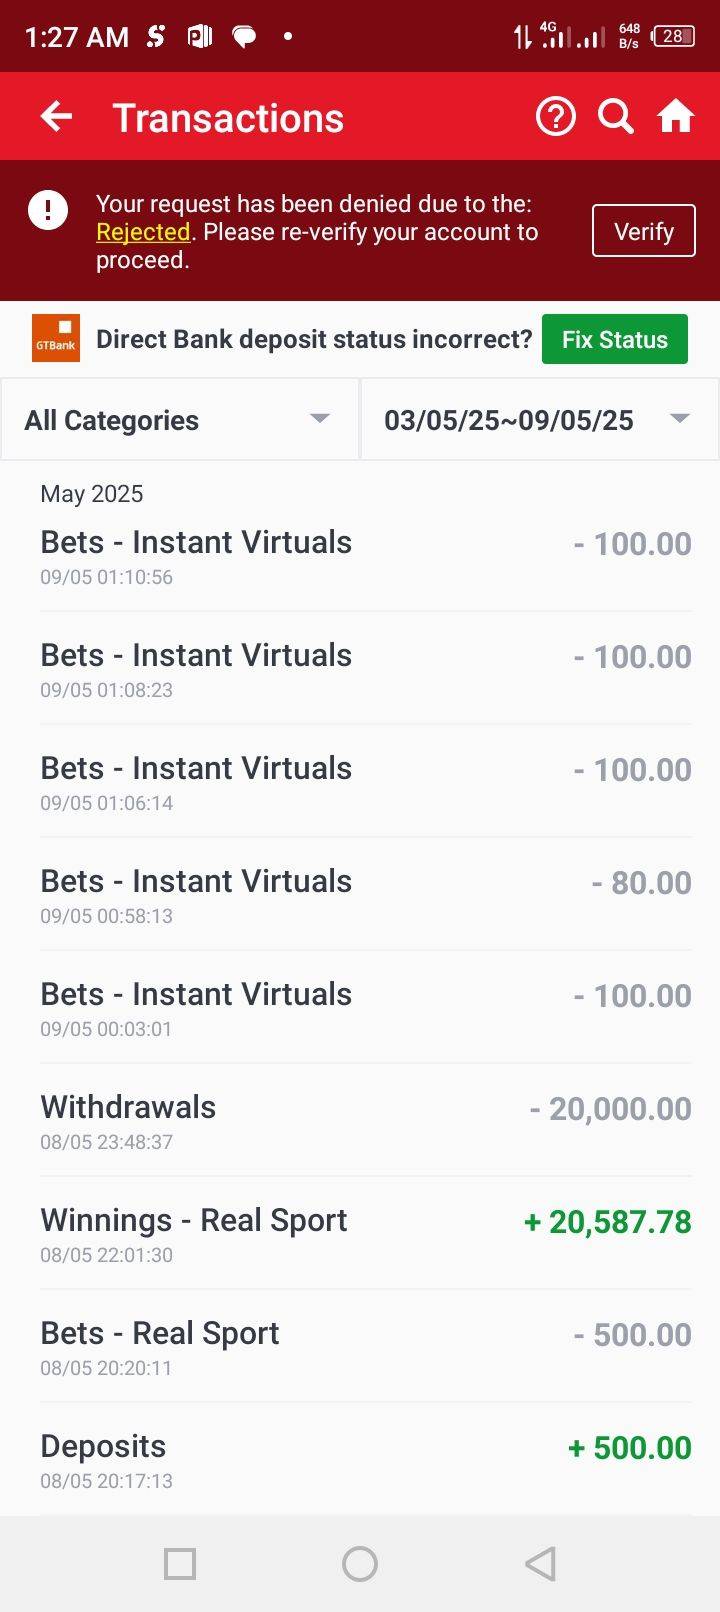Tap the back arrow icon
Viewport: 720px width, 1612px height.
56,117
